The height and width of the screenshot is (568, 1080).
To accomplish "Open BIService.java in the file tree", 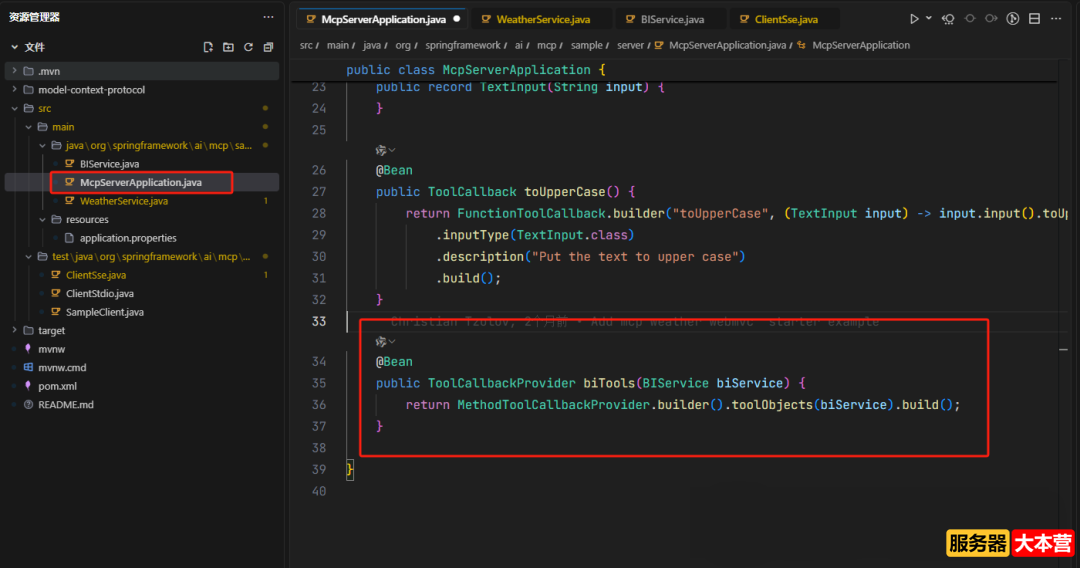I will [x=109, y=164].
